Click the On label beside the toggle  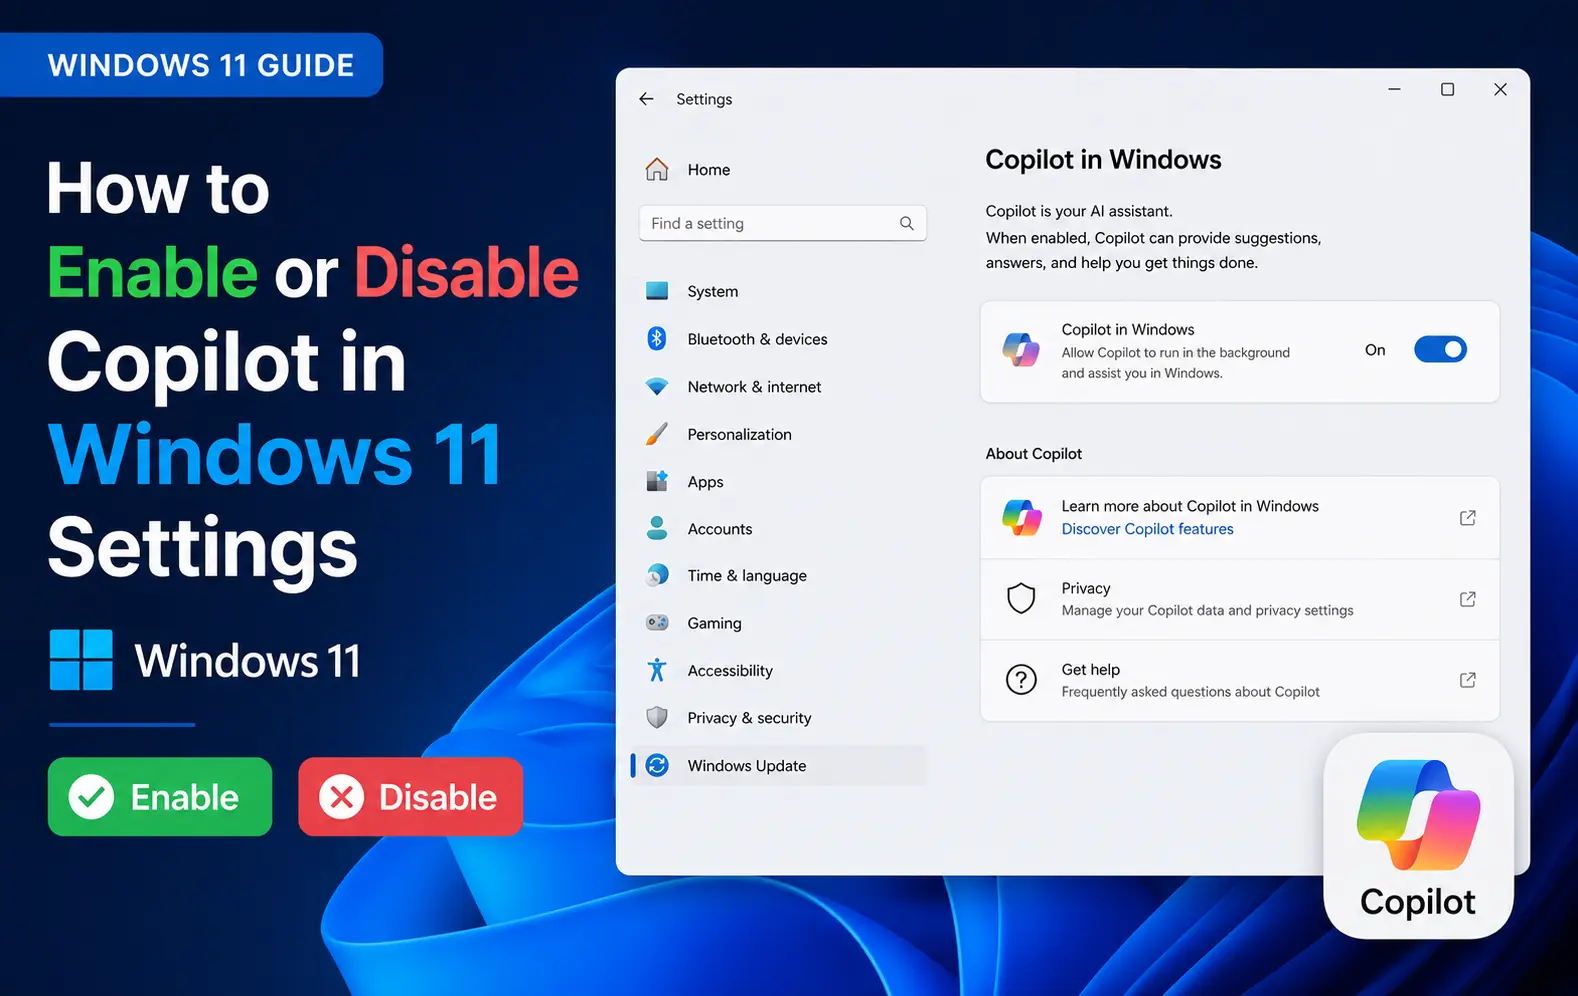(x=1375, y=350)
